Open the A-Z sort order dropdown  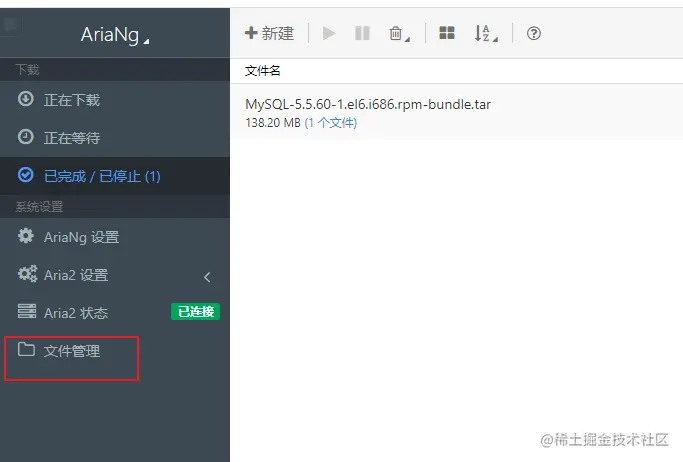(486, 34)
